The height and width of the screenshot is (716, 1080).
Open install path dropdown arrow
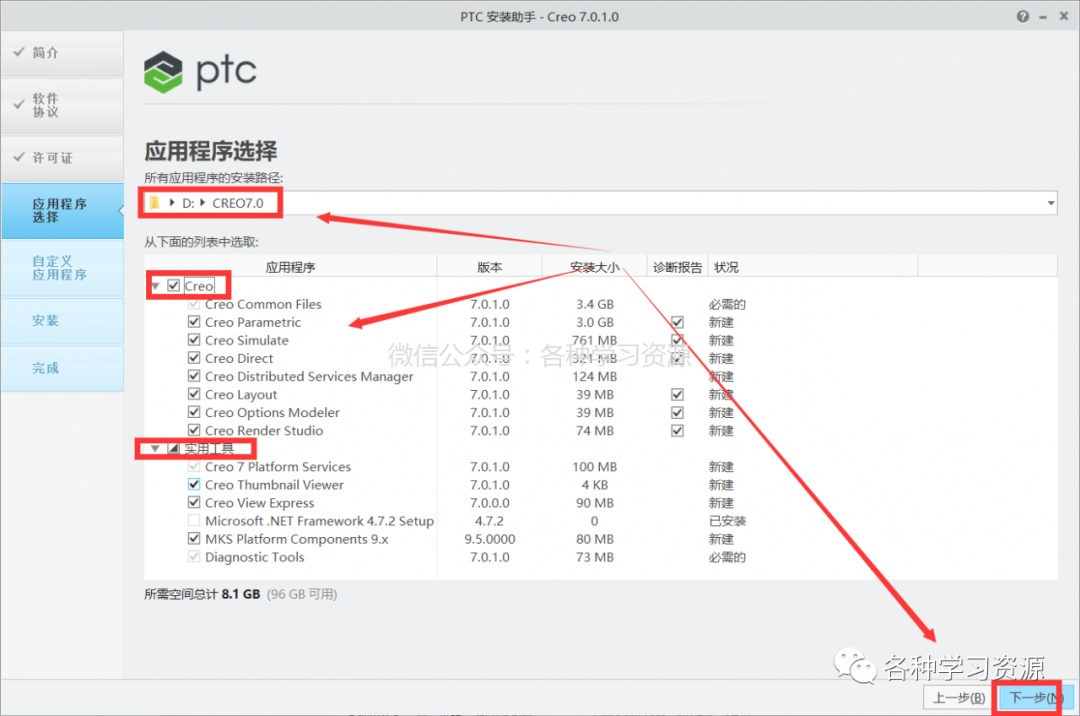click(1050, 203)
